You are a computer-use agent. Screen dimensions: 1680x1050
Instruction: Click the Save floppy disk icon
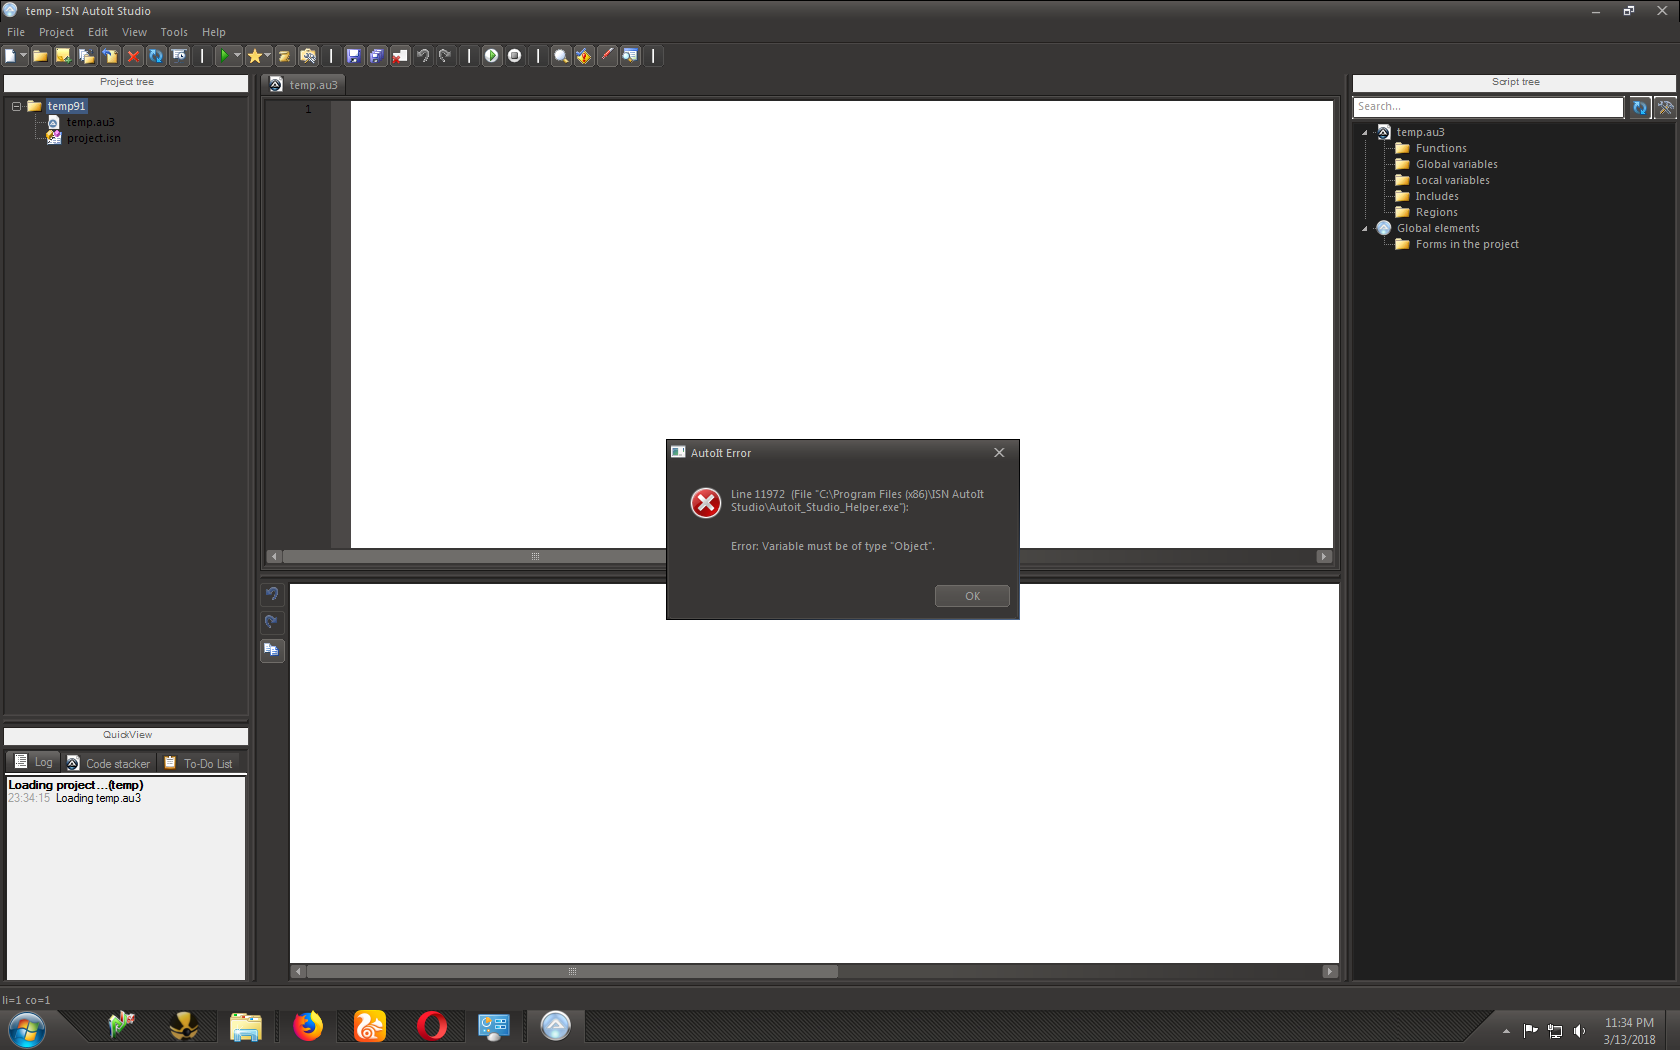(x=354, y=56)
